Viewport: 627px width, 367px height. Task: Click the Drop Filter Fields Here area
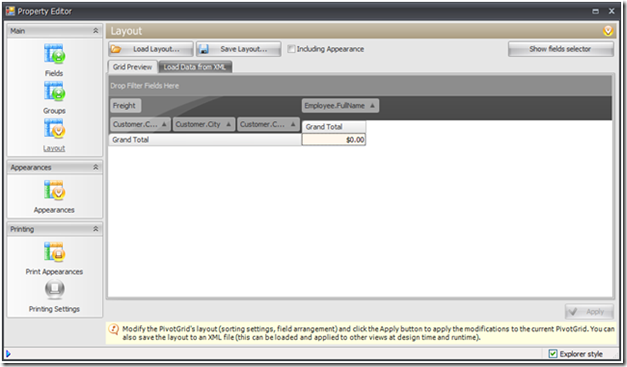click(x=360, y=86)
